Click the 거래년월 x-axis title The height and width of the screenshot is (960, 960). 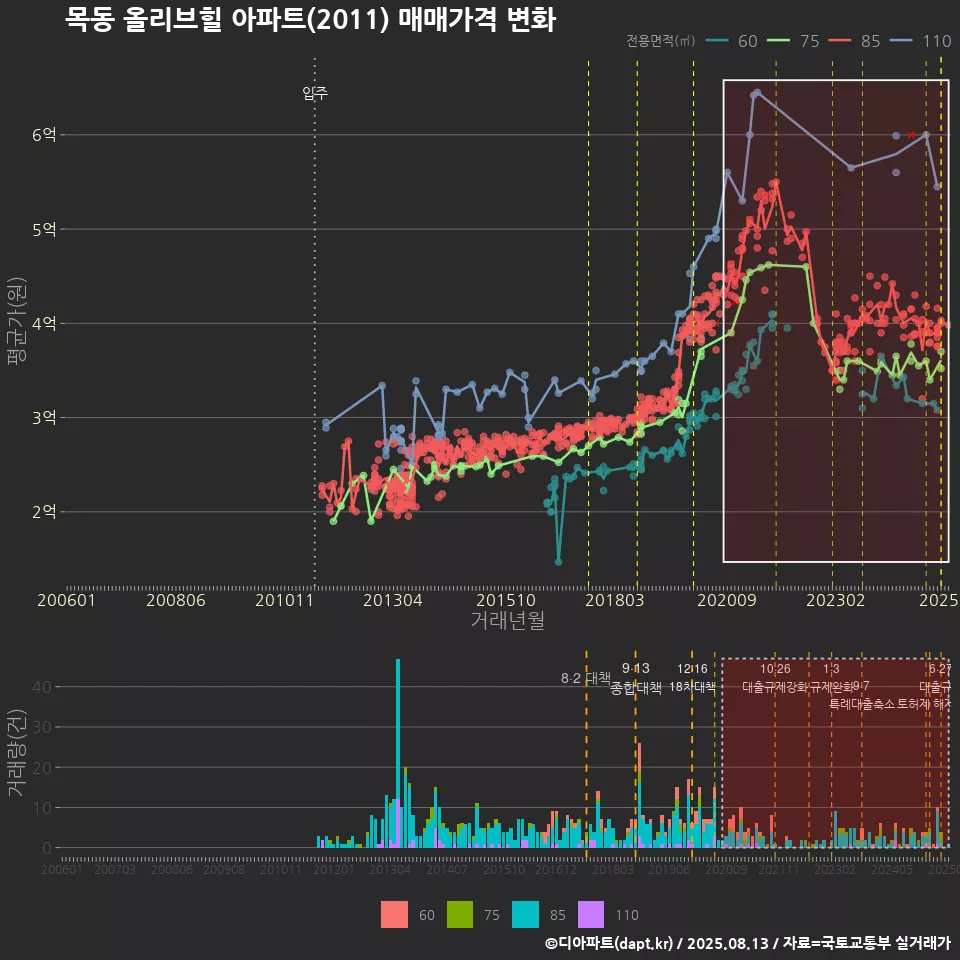click(x=508, y=620)
